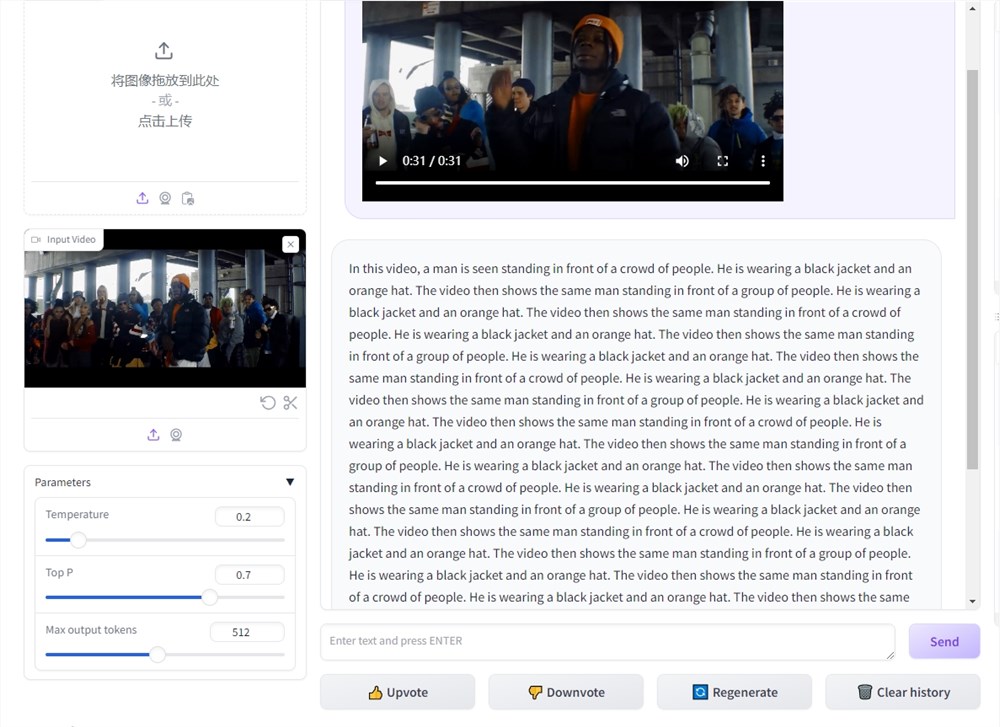Mute the video player audio

point(681,160)
